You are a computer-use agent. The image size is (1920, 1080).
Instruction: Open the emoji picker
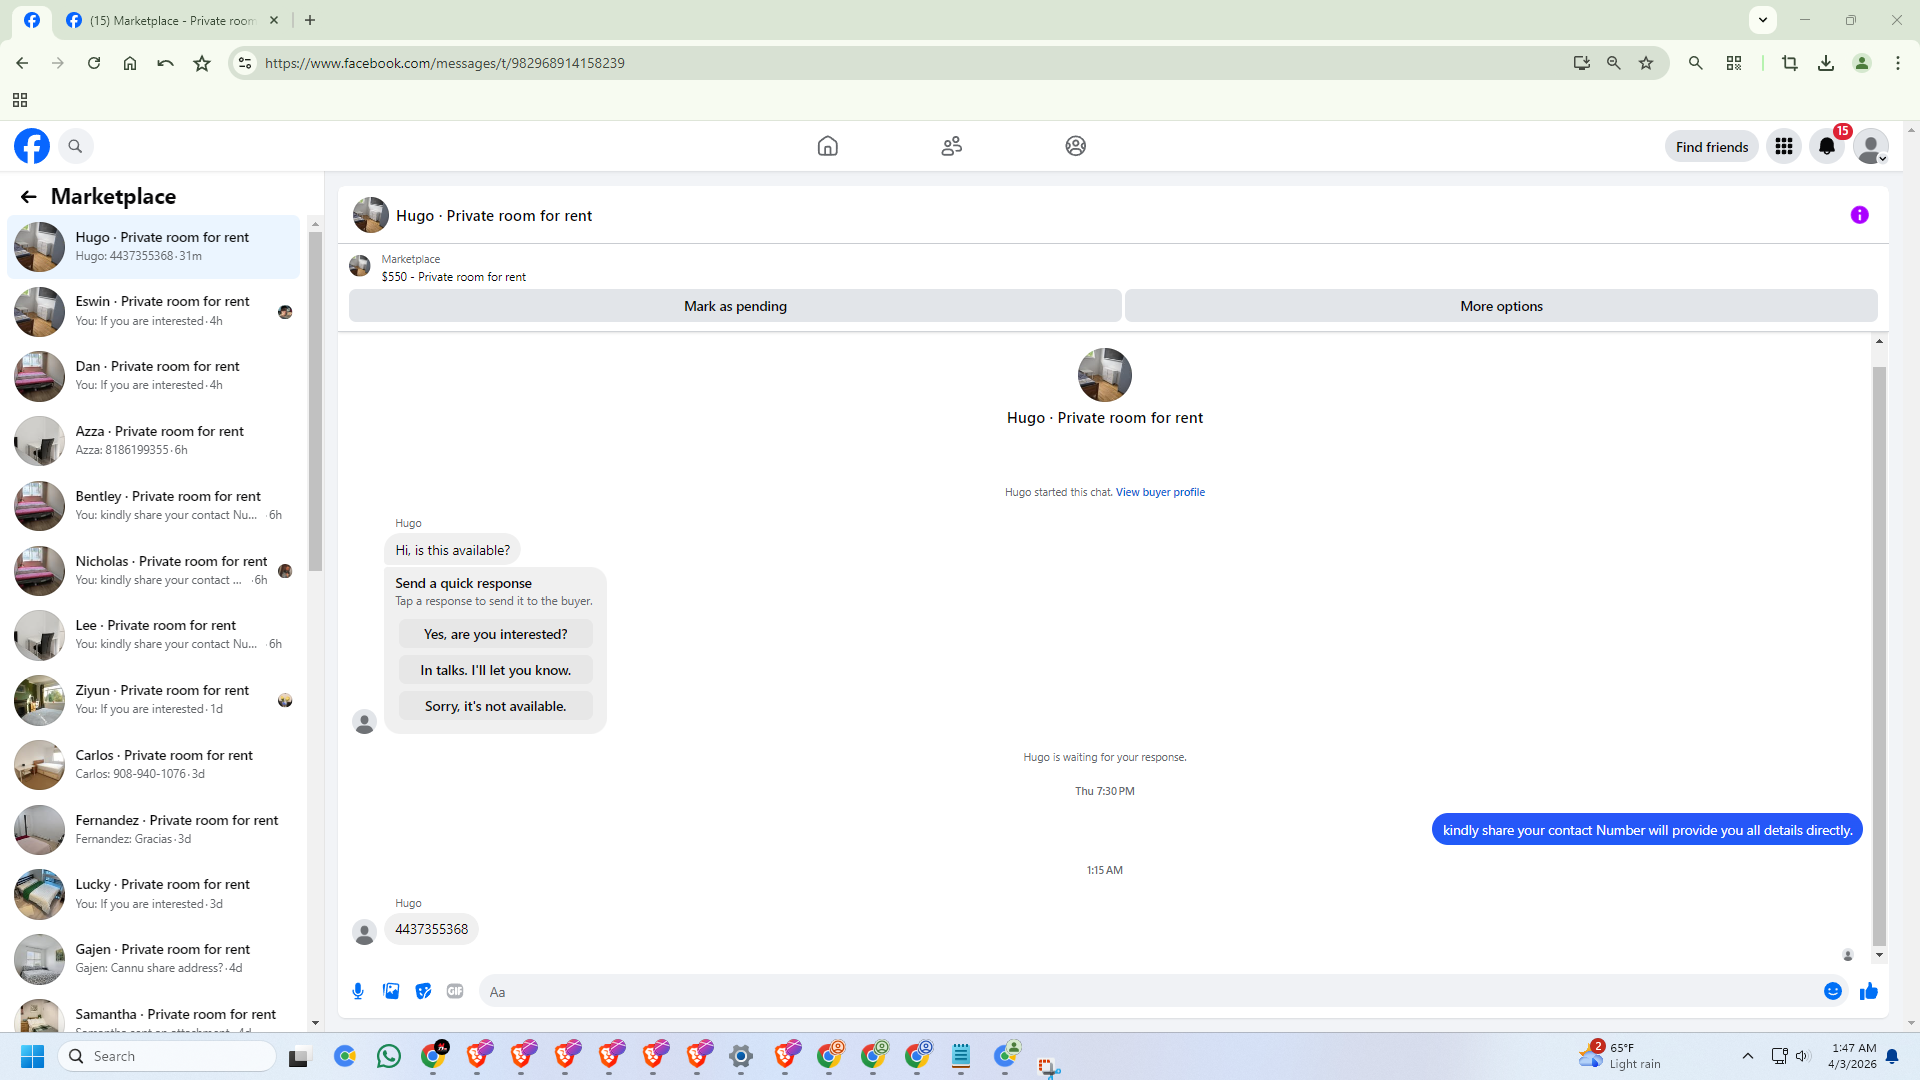click(x=1833, y=991)
